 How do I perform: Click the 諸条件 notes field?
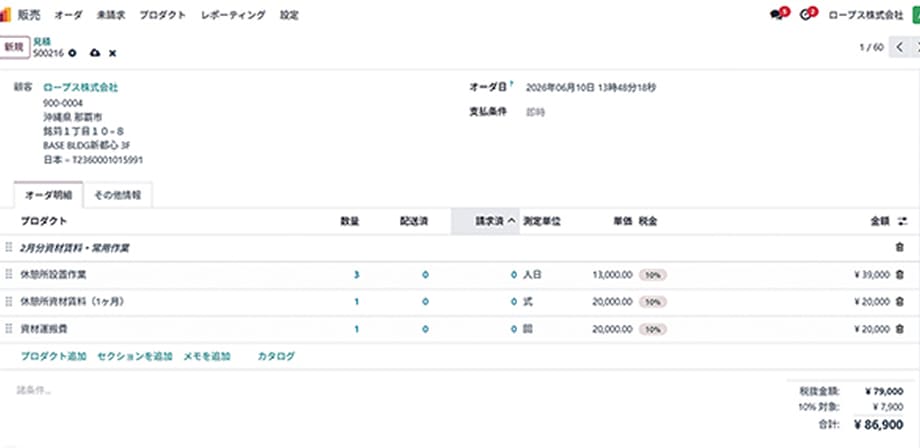(34, 390)
